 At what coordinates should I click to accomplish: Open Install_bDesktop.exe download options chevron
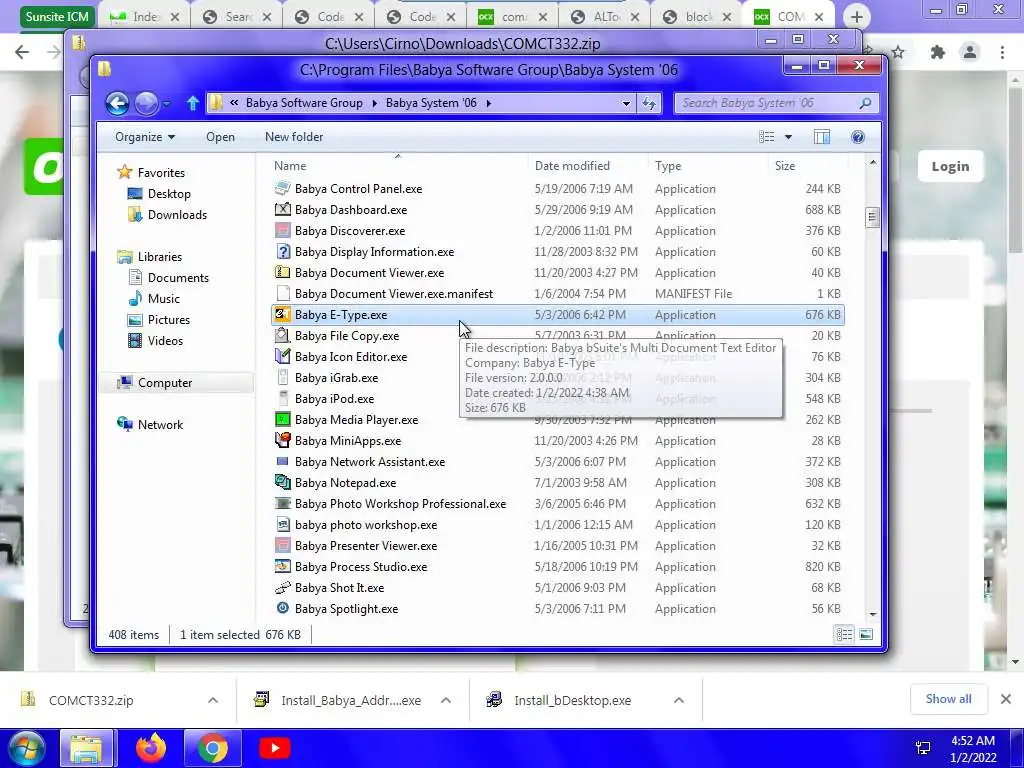click(679, 700)
